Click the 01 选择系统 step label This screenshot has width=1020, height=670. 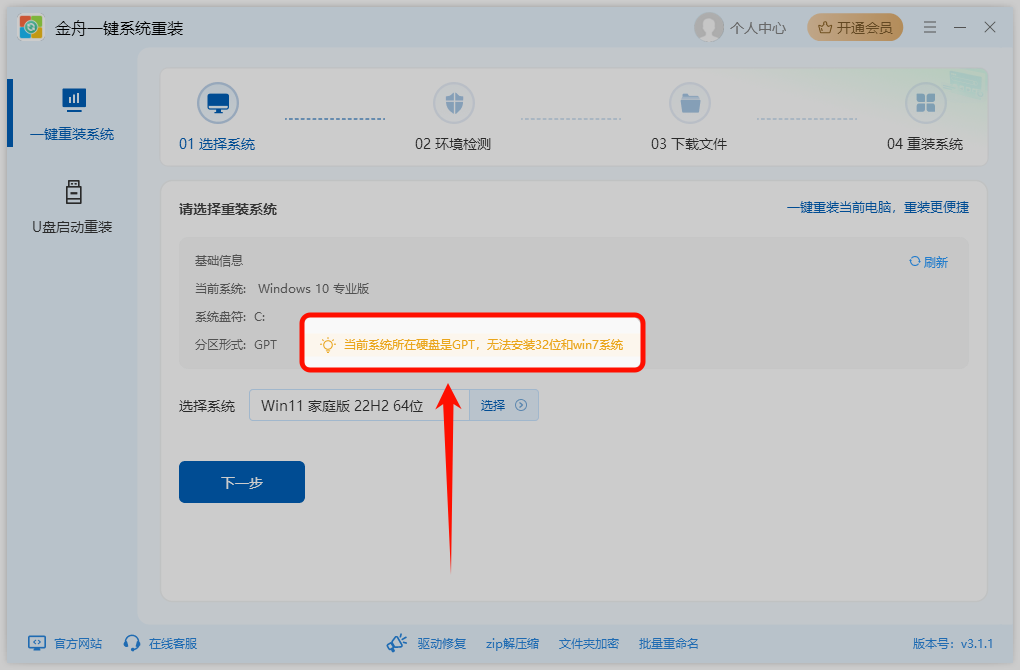click(x=217, y=144)
